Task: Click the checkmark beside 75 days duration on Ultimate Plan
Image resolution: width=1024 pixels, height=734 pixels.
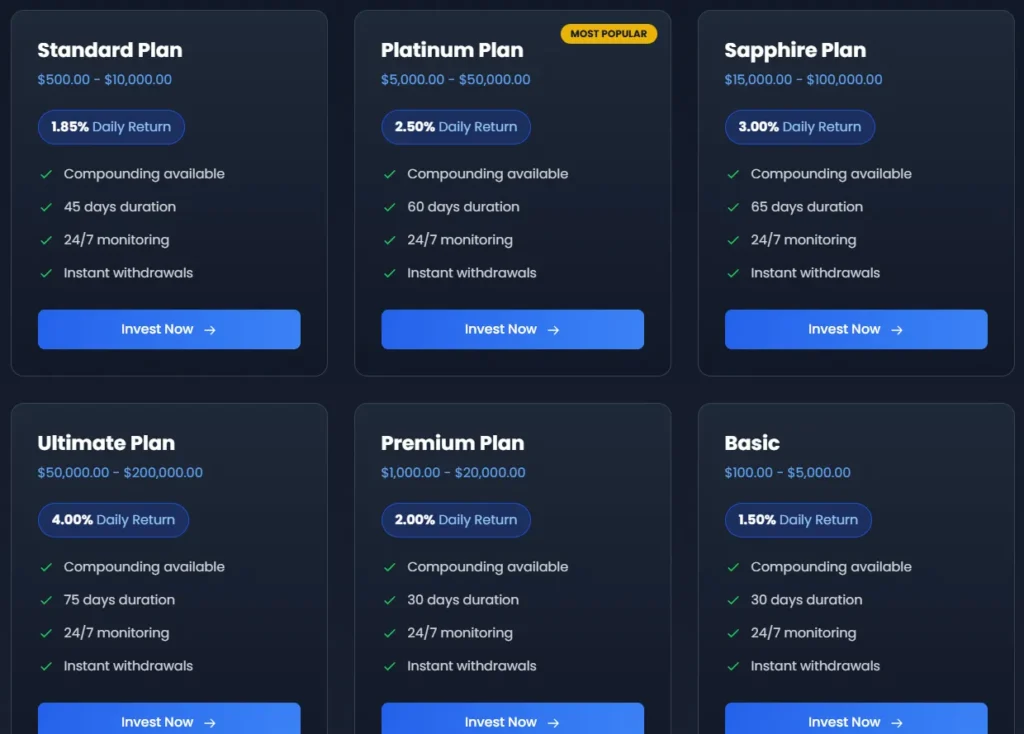Action: tap(44, 600)
